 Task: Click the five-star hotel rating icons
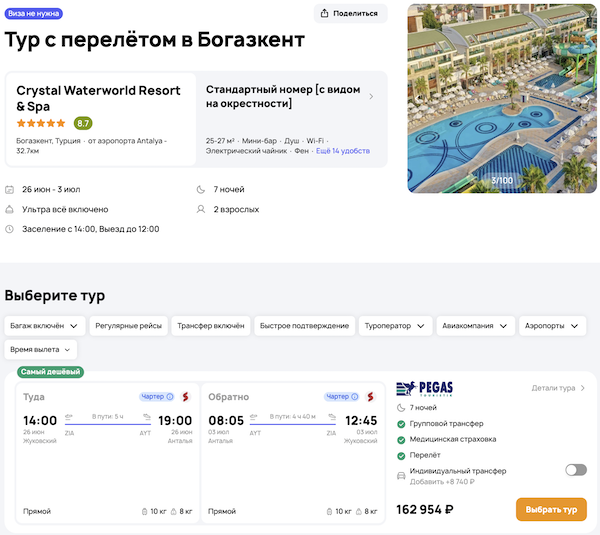click(x=41, y=123)
